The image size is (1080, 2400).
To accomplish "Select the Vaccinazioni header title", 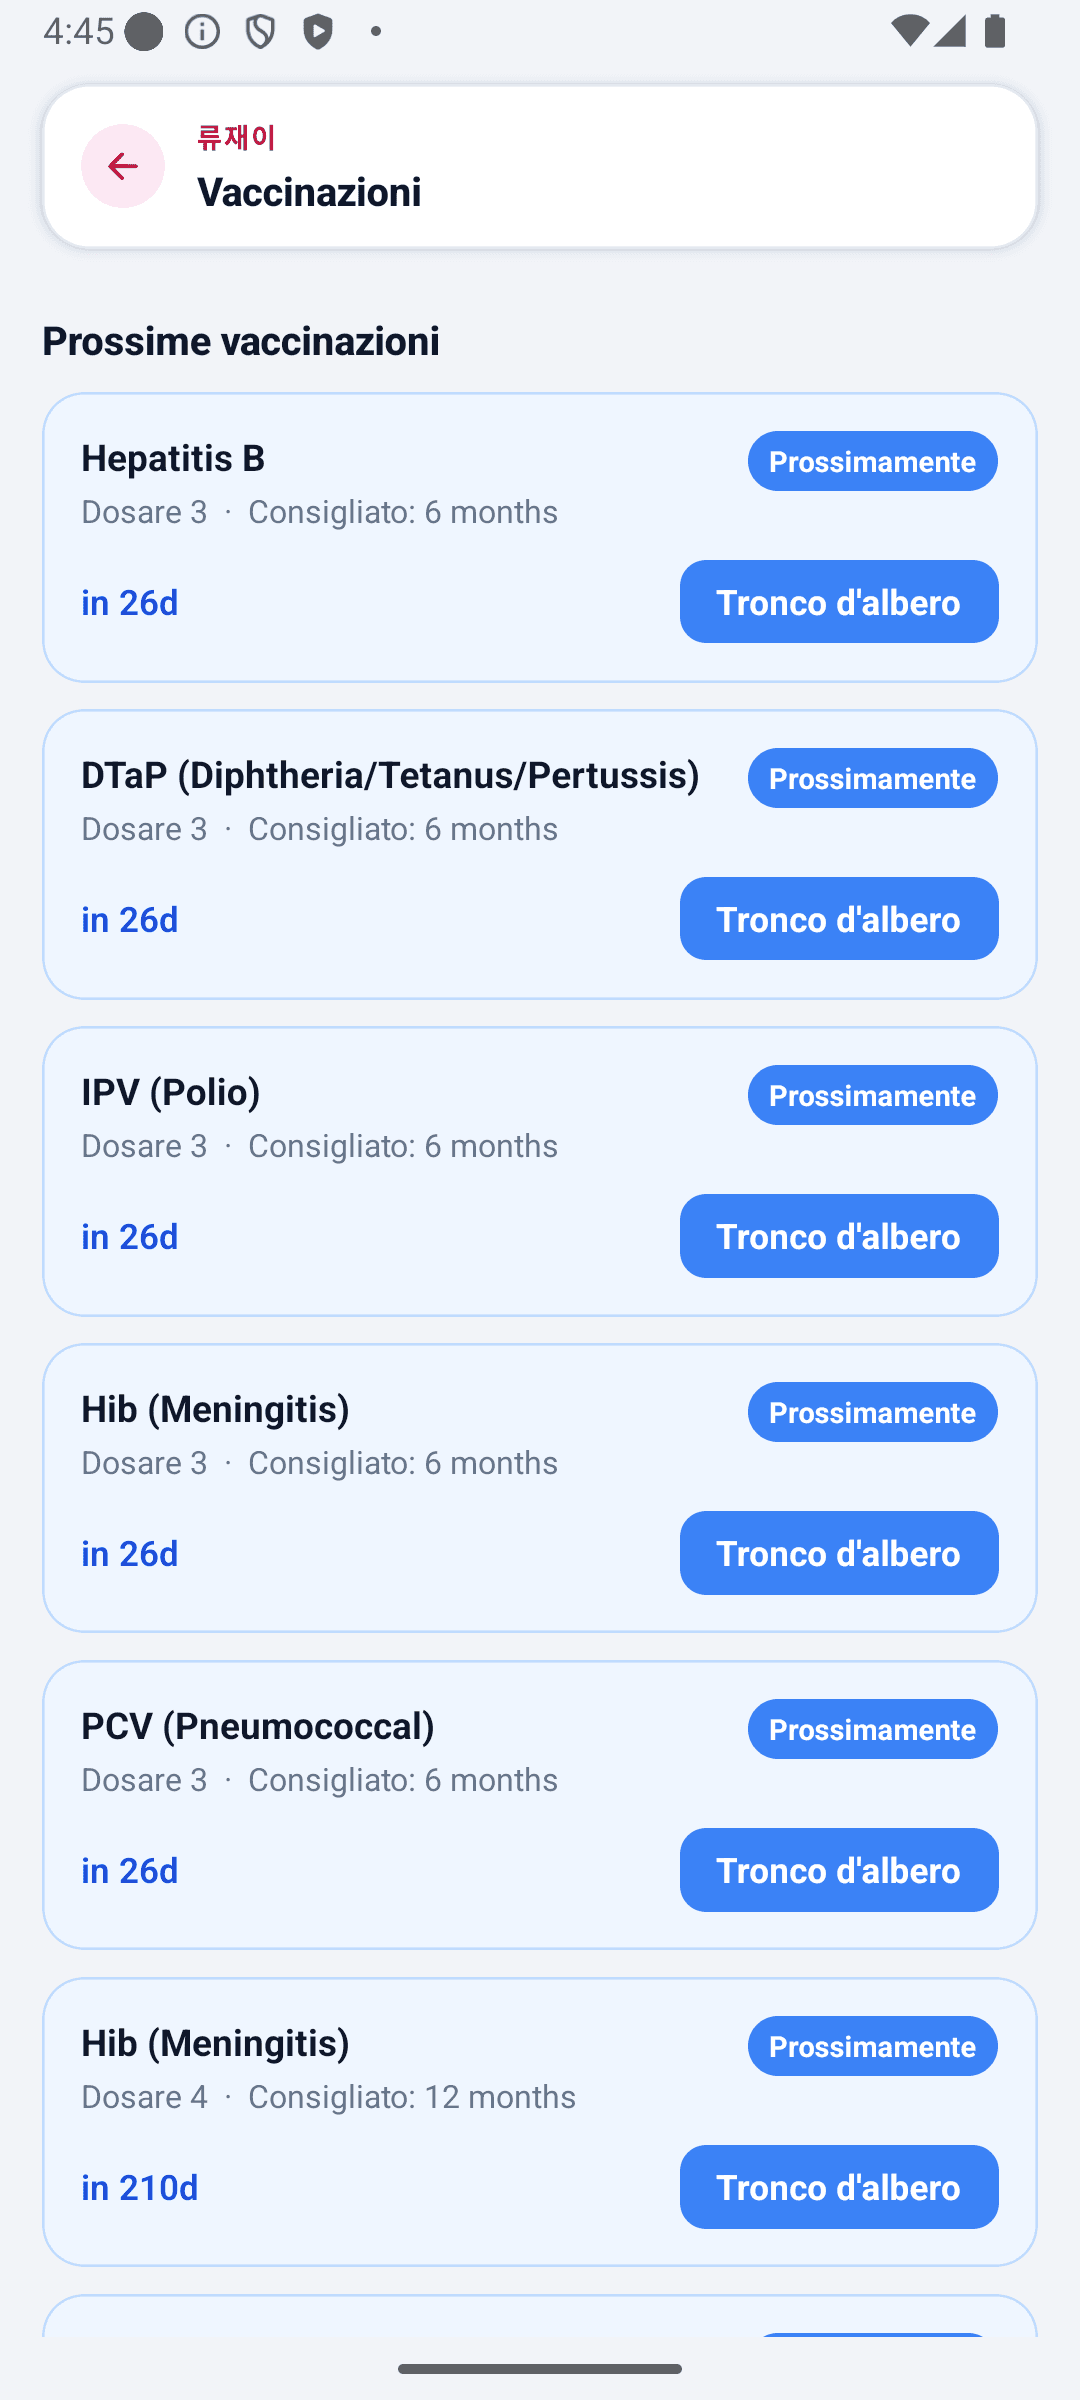I will (309, 192).
